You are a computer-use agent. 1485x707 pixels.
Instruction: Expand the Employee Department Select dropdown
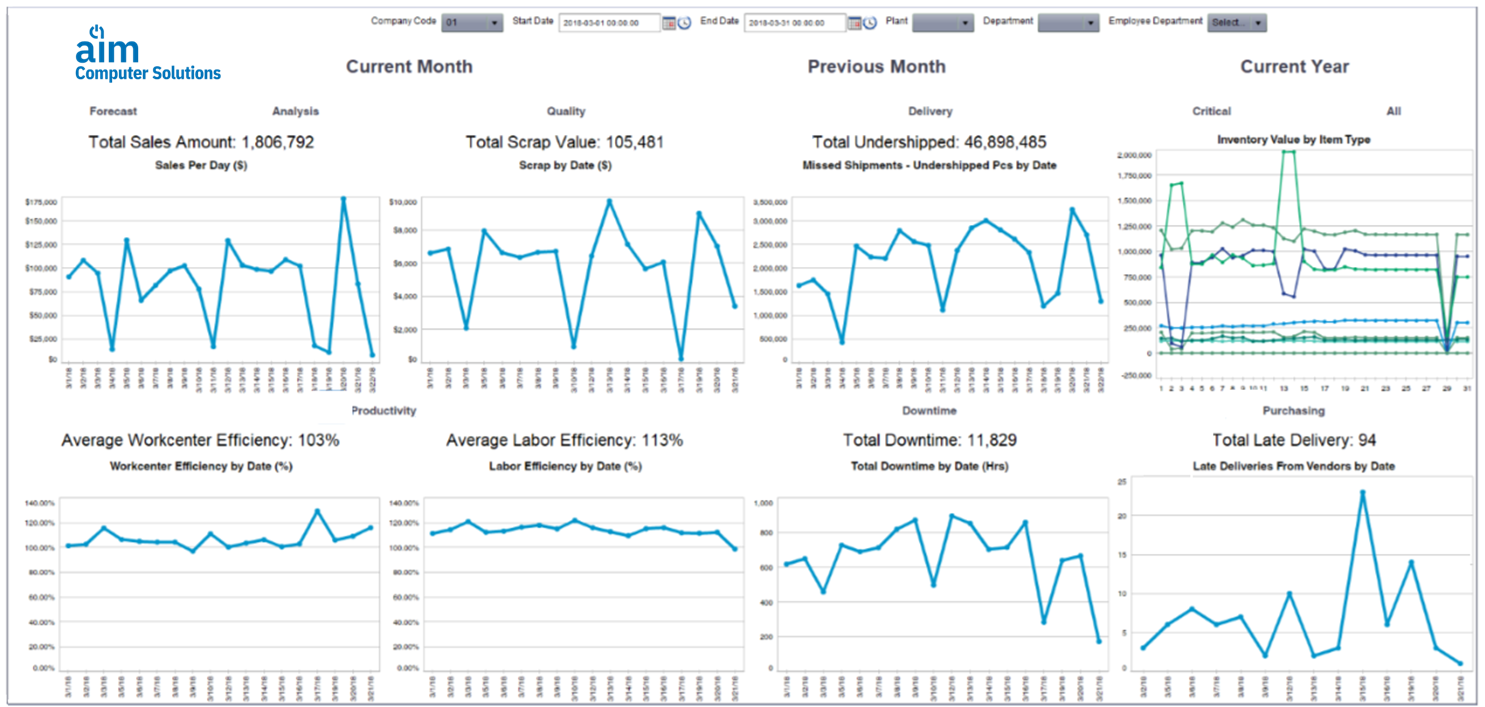coord(1236,23)
